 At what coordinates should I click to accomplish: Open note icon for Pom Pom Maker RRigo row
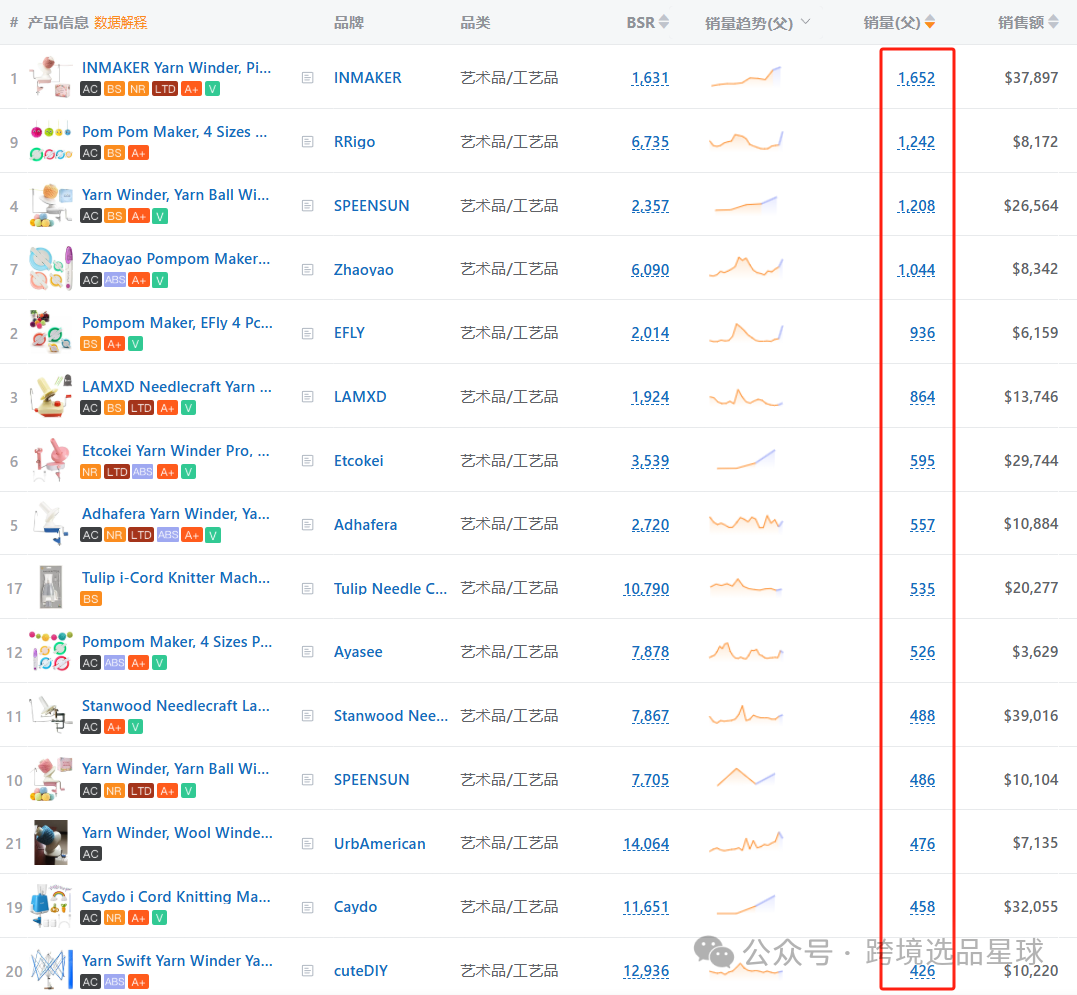pos(308,141)
